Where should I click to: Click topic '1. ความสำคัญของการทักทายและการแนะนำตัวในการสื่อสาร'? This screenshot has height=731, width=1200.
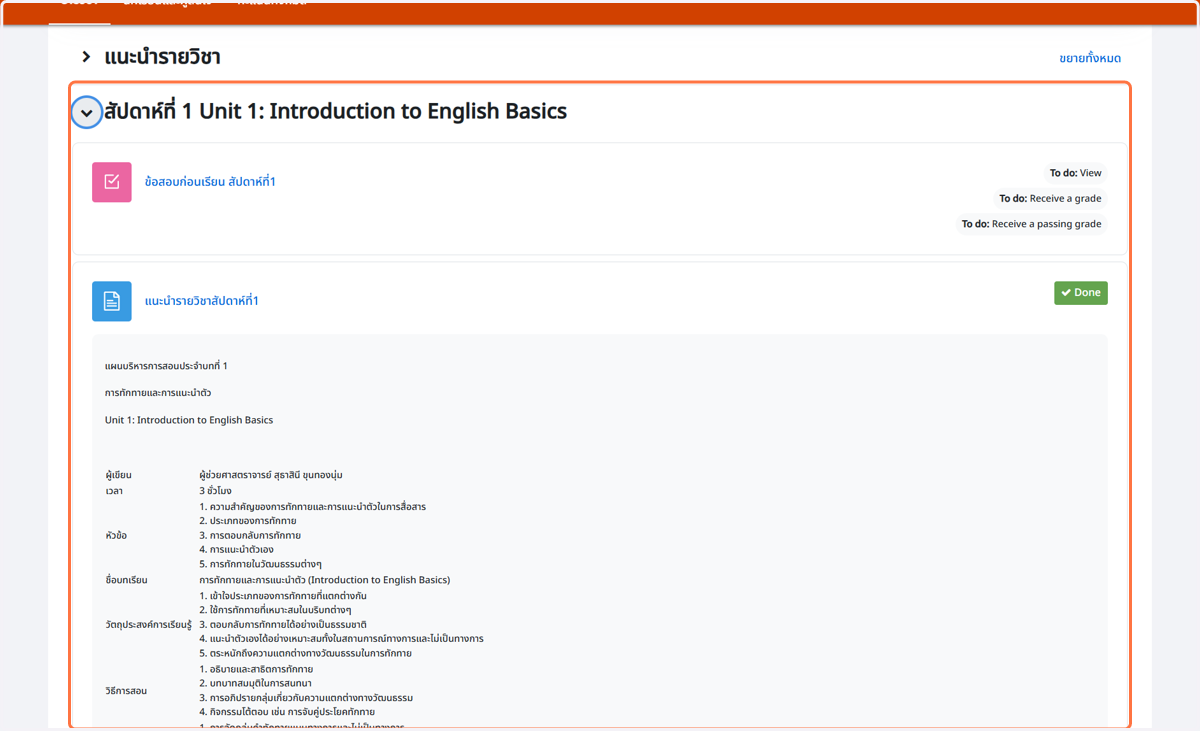pyautogui.click(x=312, y=507)
